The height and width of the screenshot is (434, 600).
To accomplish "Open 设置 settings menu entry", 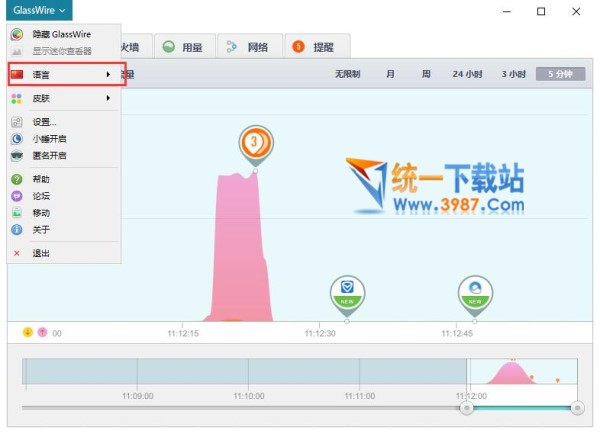I will coord(64,122).
